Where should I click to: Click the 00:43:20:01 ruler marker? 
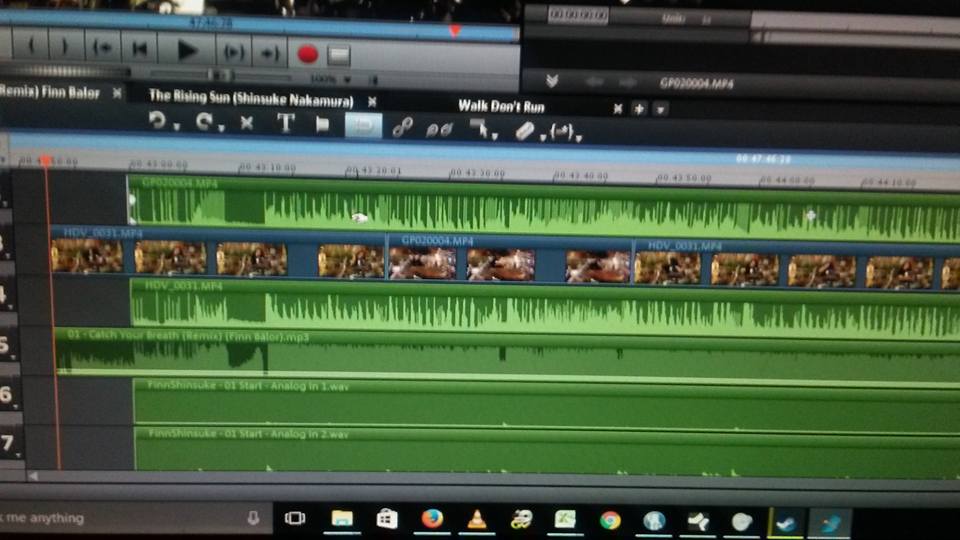[x=373, y=170]
